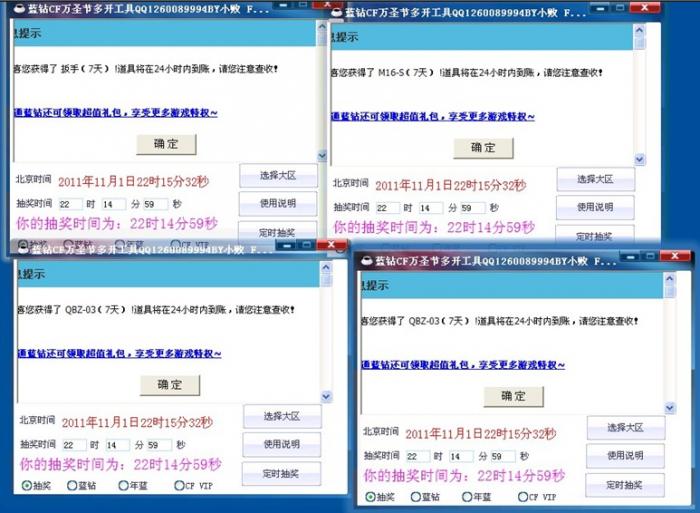The height and width of the screenshot is (513, 700).
Task: Focus seconds field in bottom-left window
Action: point(159,445)
